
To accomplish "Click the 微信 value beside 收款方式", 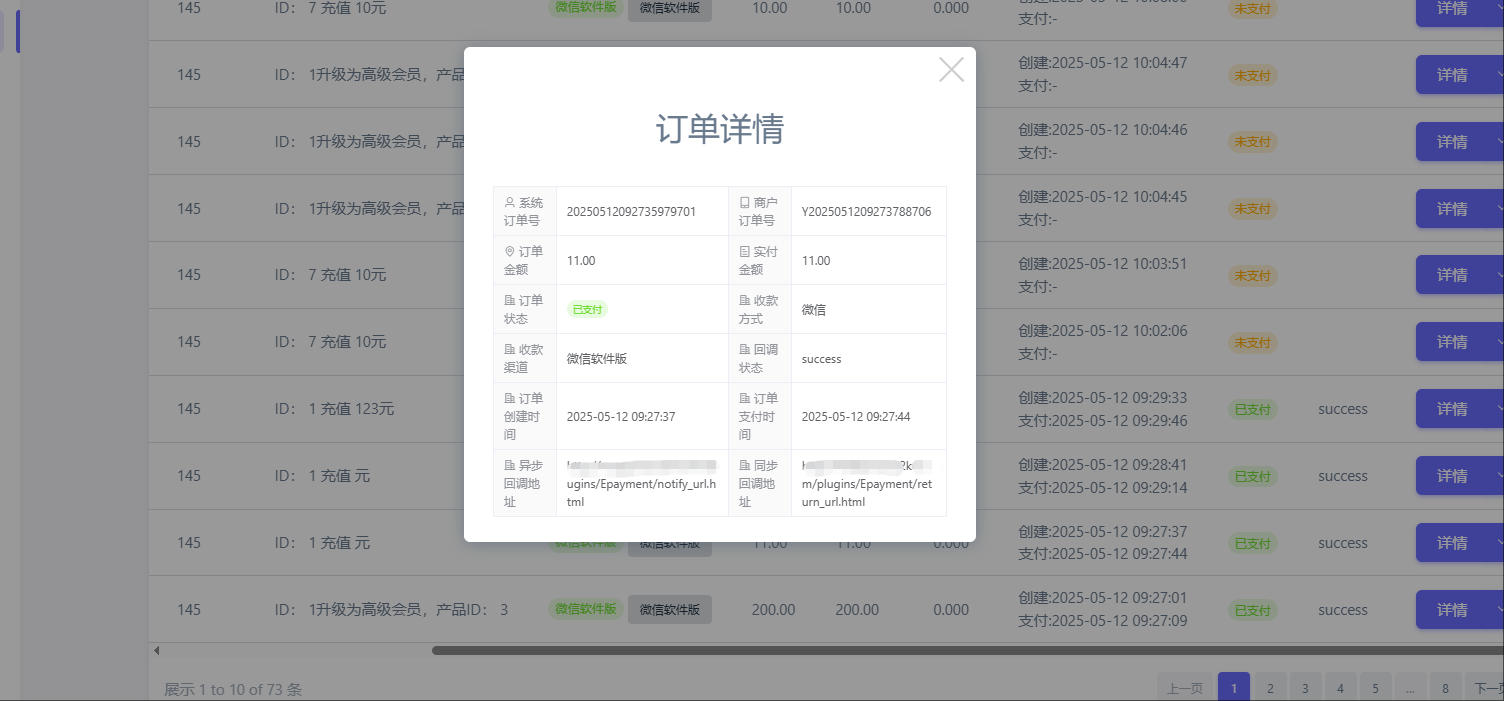I will tap(814, 310).
